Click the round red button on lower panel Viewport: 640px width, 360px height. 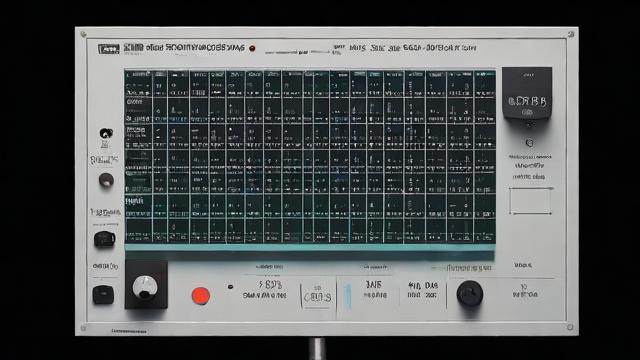[201, 296]
